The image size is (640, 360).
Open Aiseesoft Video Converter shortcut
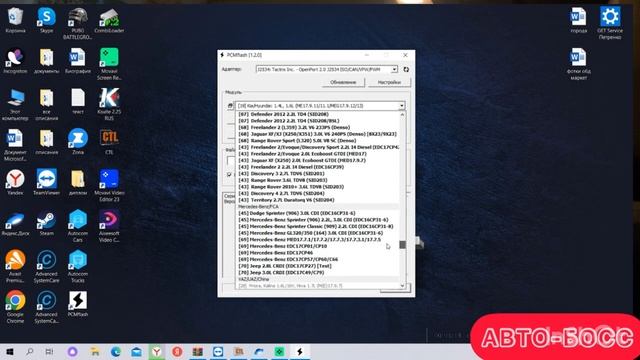(x=109, y=226)
